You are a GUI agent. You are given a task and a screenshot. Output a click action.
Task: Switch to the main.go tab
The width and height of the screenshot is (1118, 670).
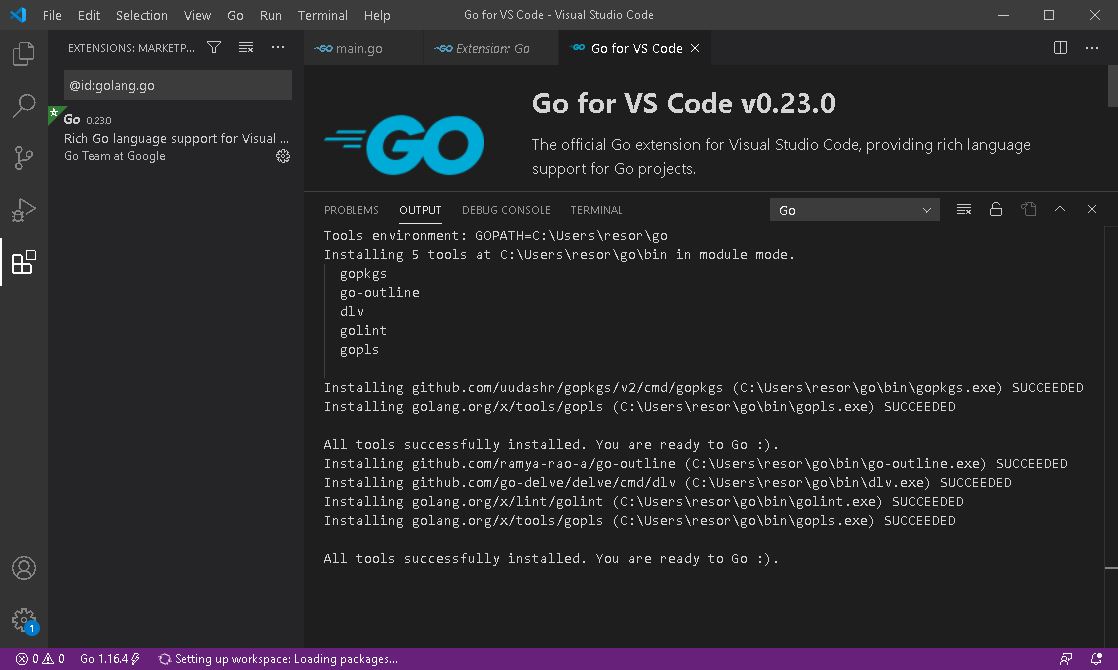click(x=364, y=48)
